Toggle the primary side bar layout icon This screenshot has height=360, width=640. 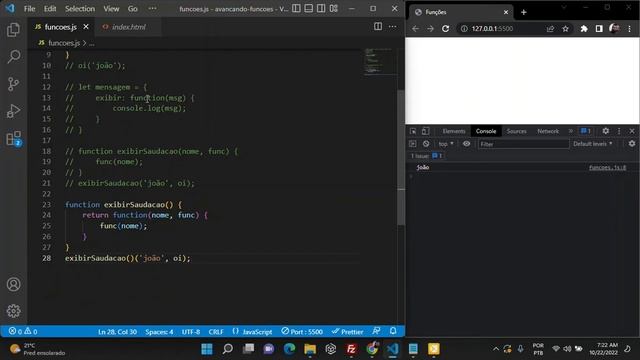coord(296,8)
